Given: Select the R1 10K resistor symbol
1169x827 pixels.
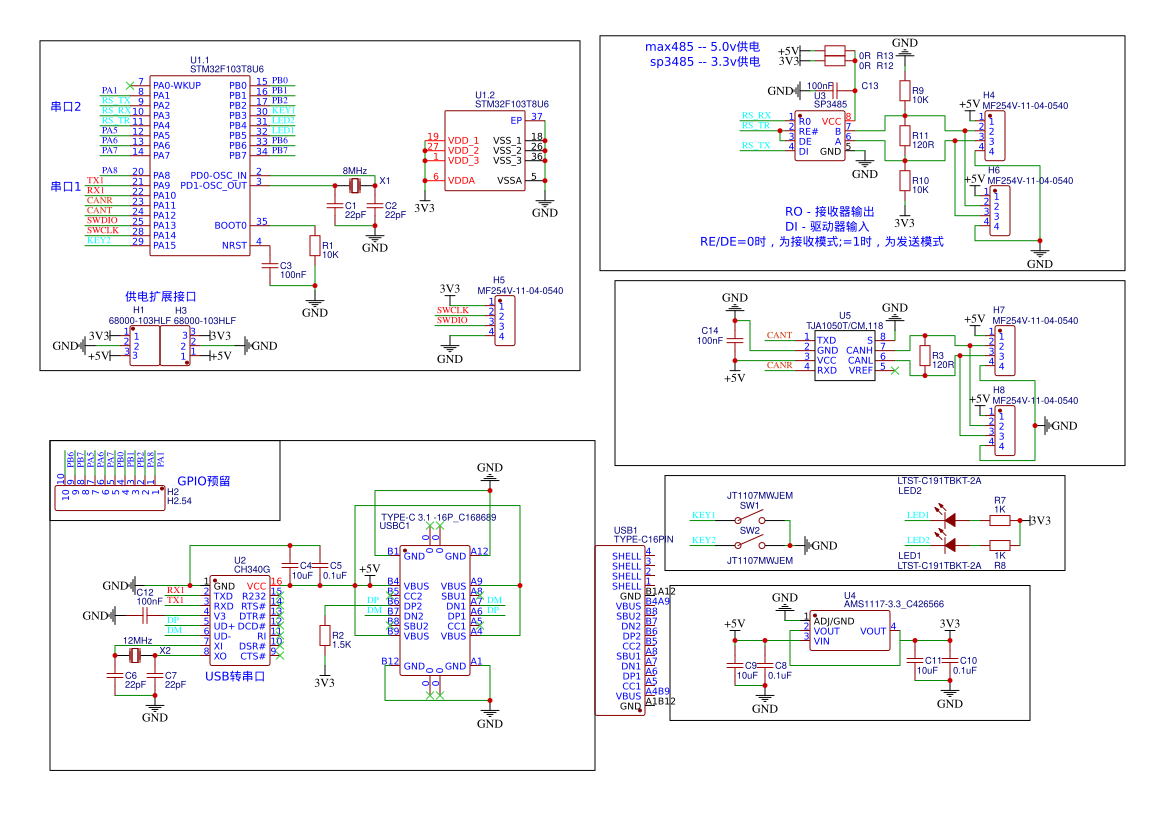Looking at the screenshot, I should coord(315,246).
